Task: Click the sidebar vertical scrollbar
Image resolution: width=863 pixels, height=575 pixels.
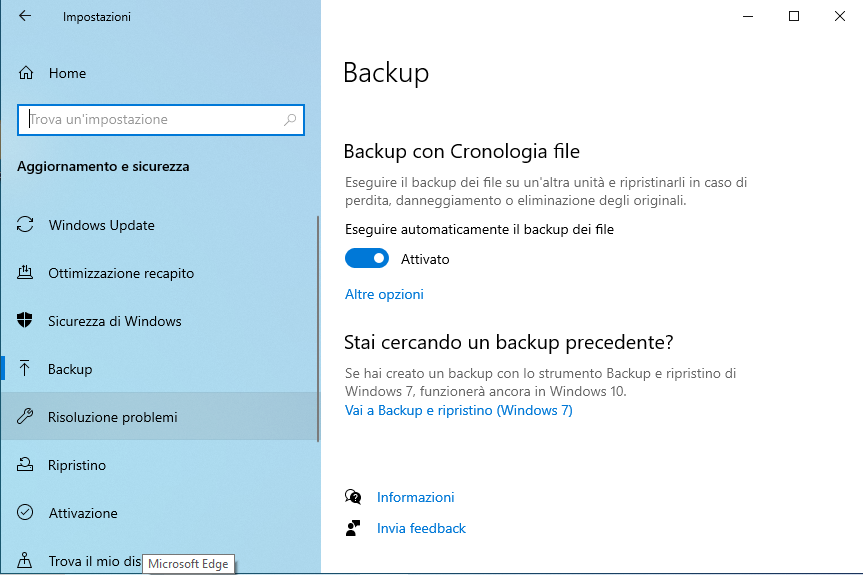Action: coord(318,330)
